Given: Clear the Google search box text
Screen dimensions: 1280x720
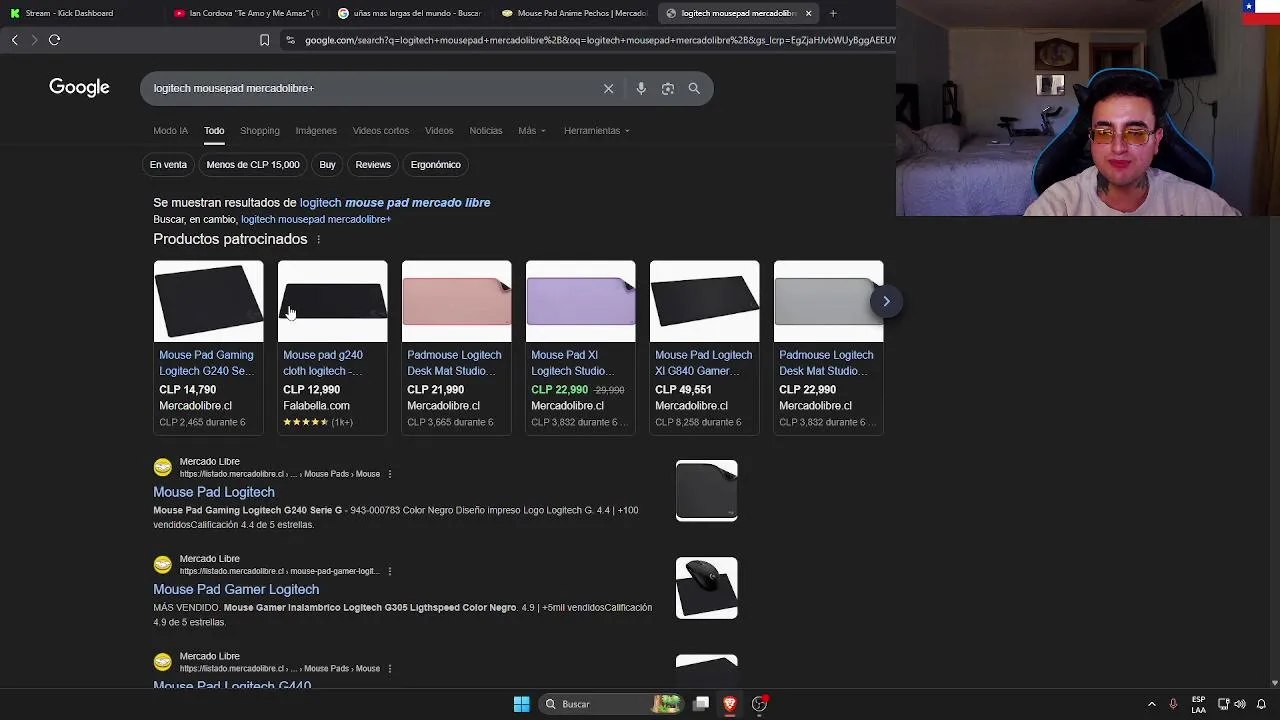Looking at the screenshot, I should click(x=608, y=88).
